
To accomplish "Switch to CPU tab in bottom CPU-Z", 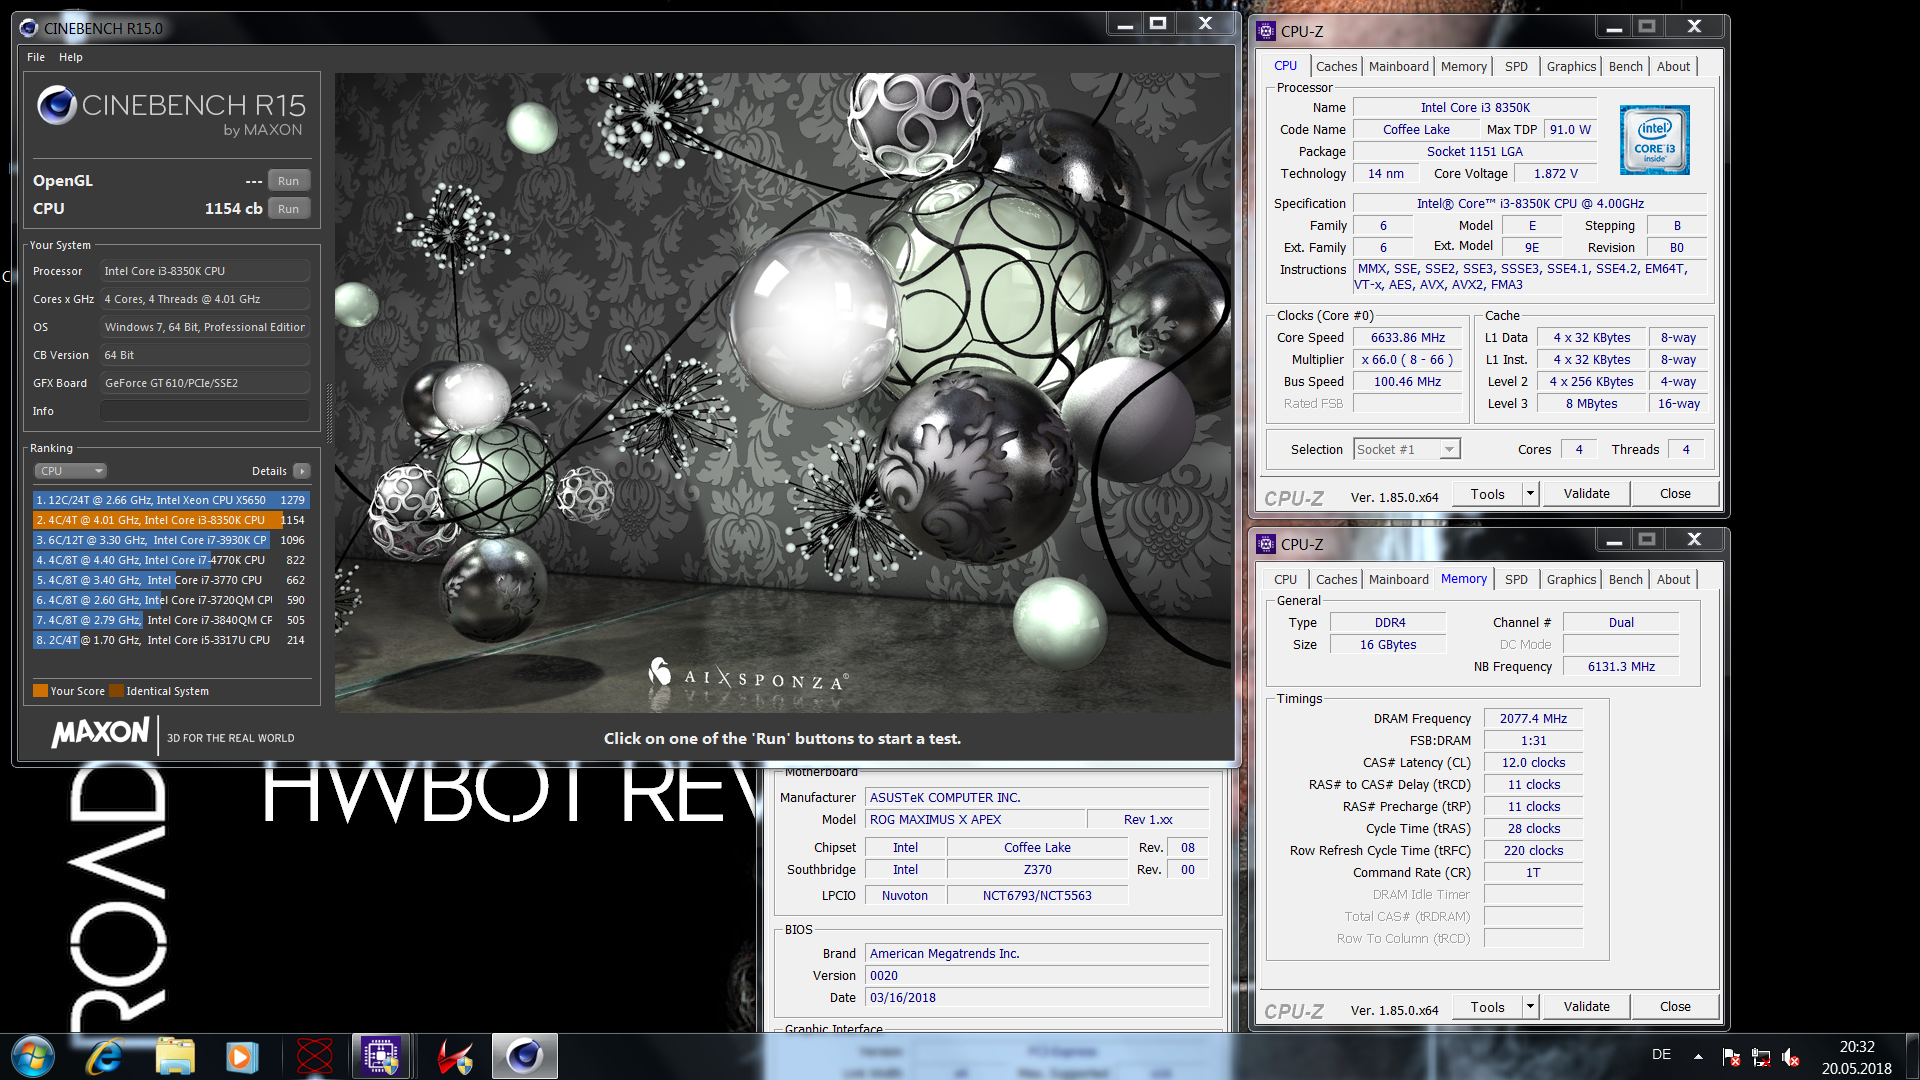I will pos(1285,579).
